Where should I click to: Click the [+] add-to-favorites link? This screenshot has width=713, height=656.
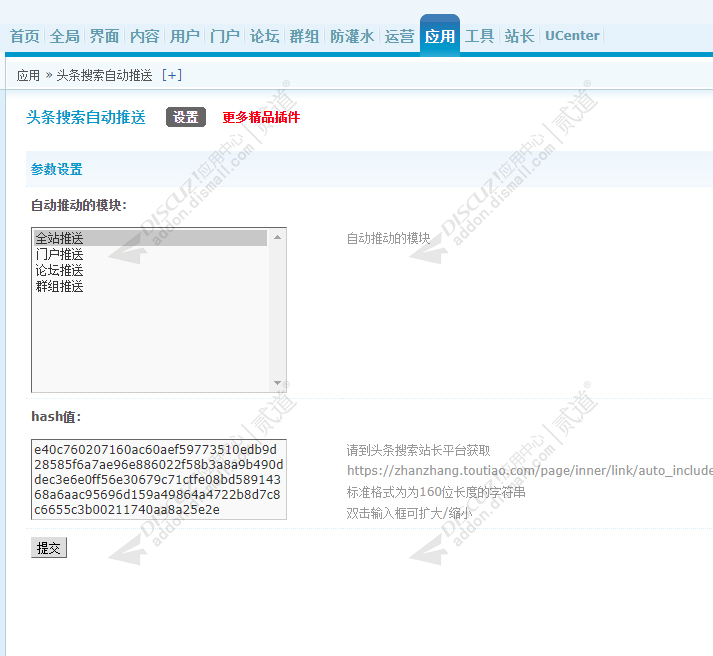pyautogui.click(x=172, y=75)
